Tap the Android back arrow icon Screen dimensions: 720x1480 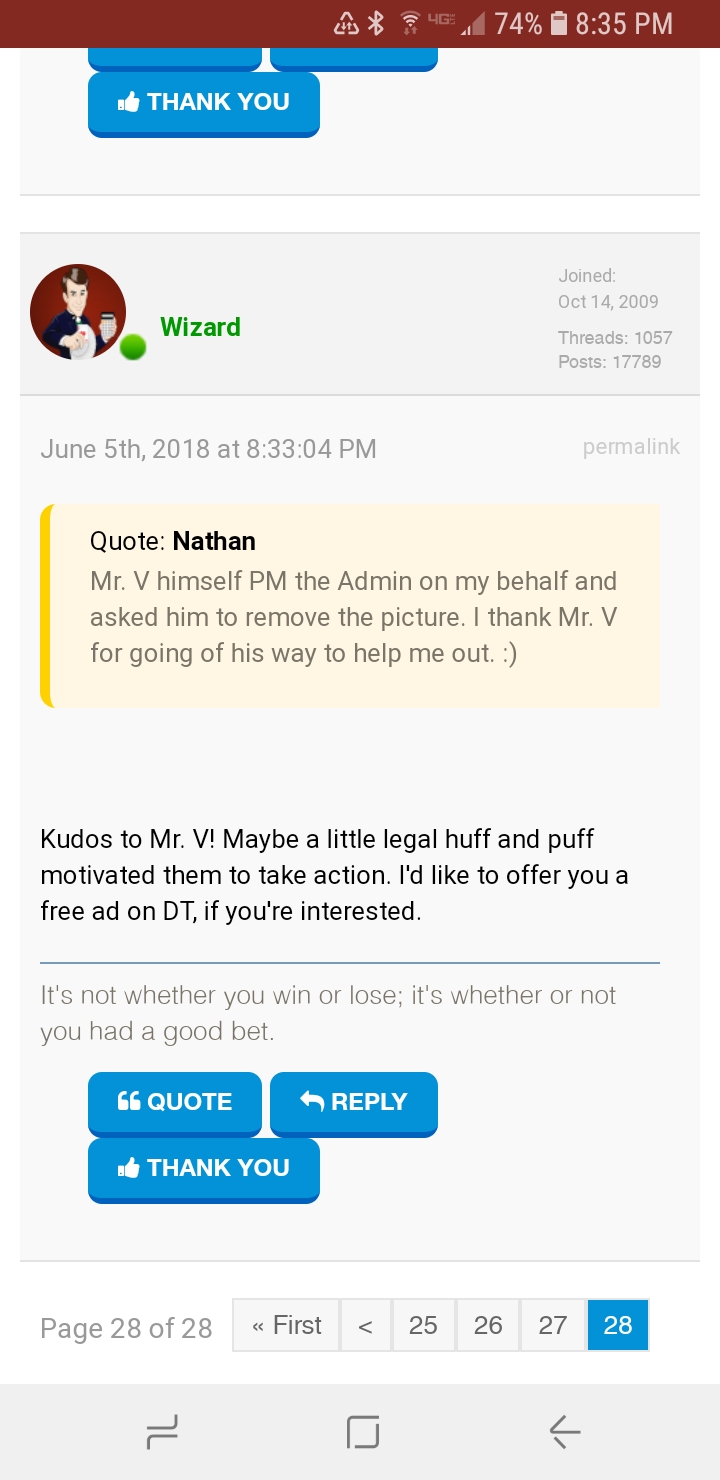pos(565,1433)
